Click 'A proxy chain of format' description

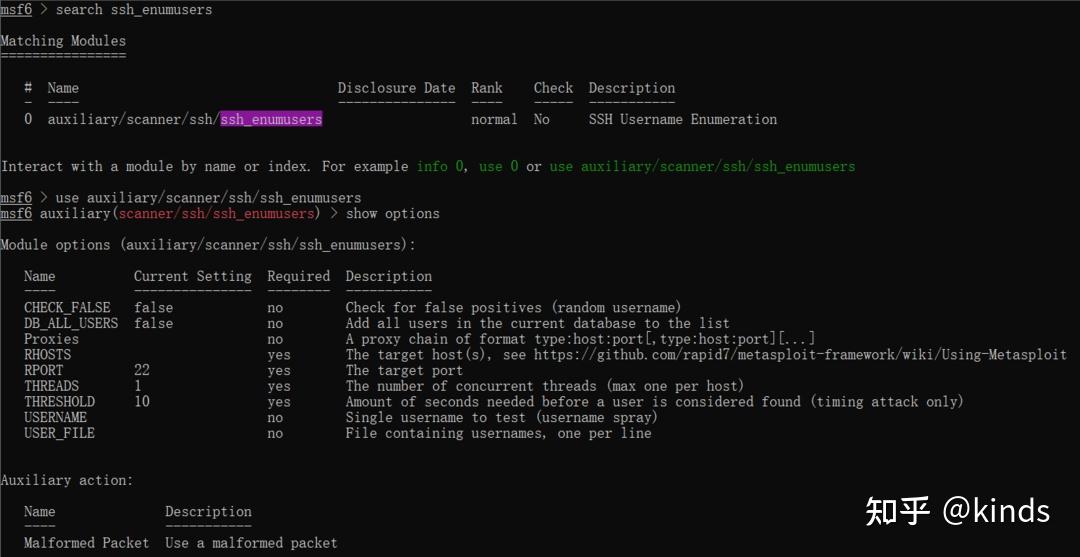(581, 339)
